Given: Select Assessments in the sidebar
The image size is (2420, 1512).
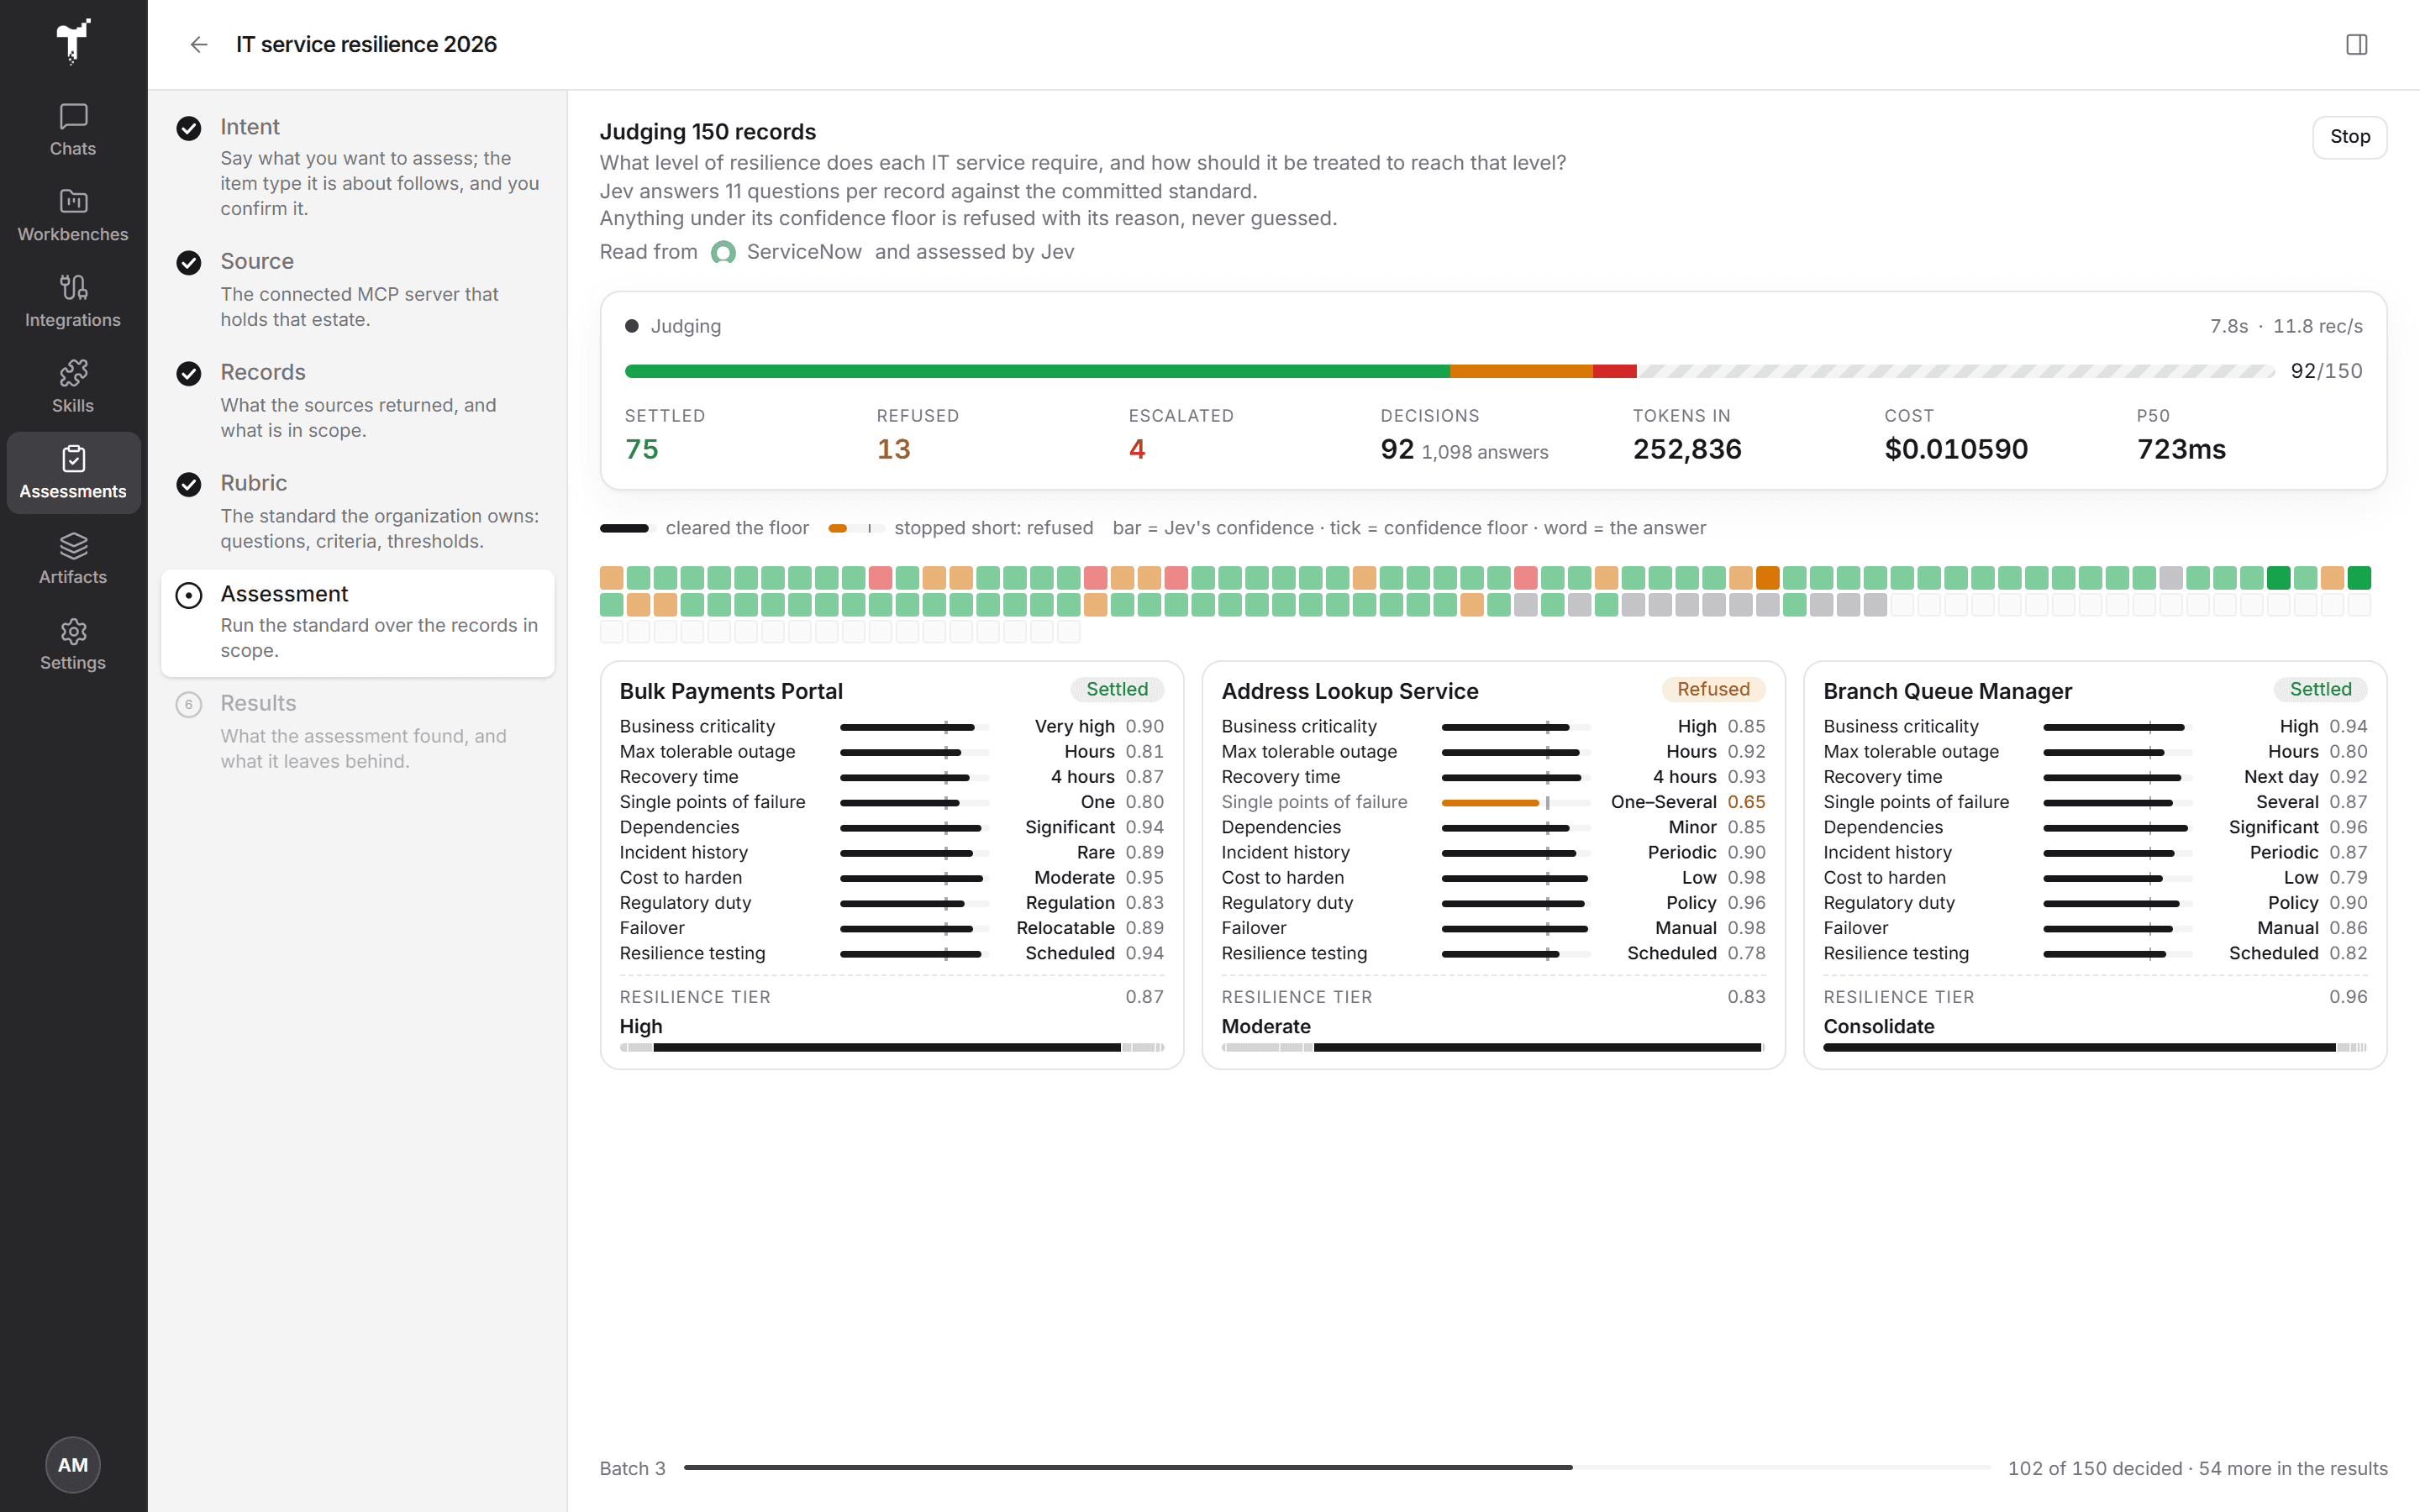Looking at the screenshot, I should (73, 473).
